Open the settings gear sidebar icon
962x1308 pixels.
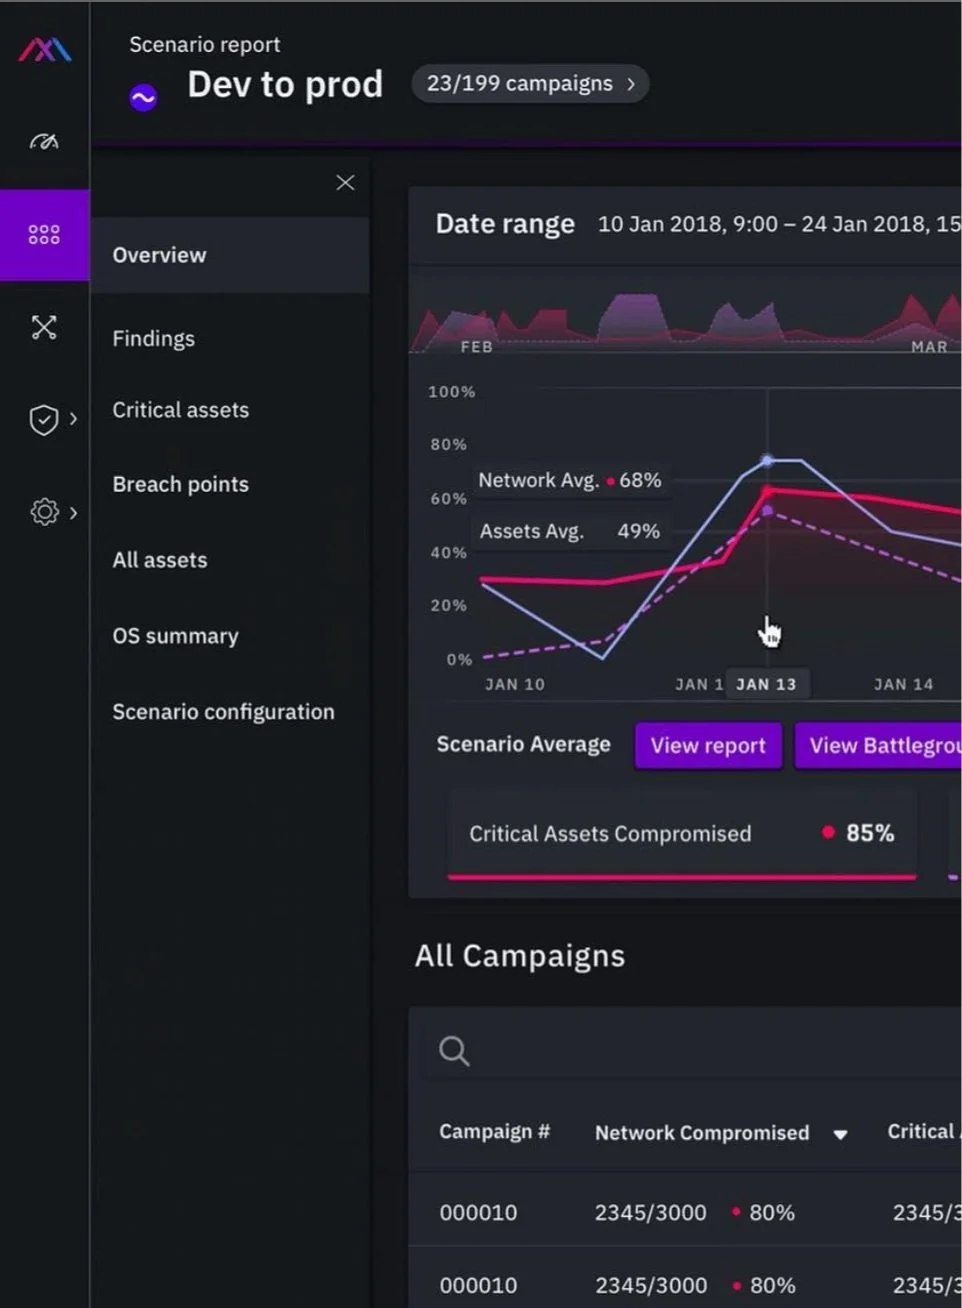[x=44, y=512]
